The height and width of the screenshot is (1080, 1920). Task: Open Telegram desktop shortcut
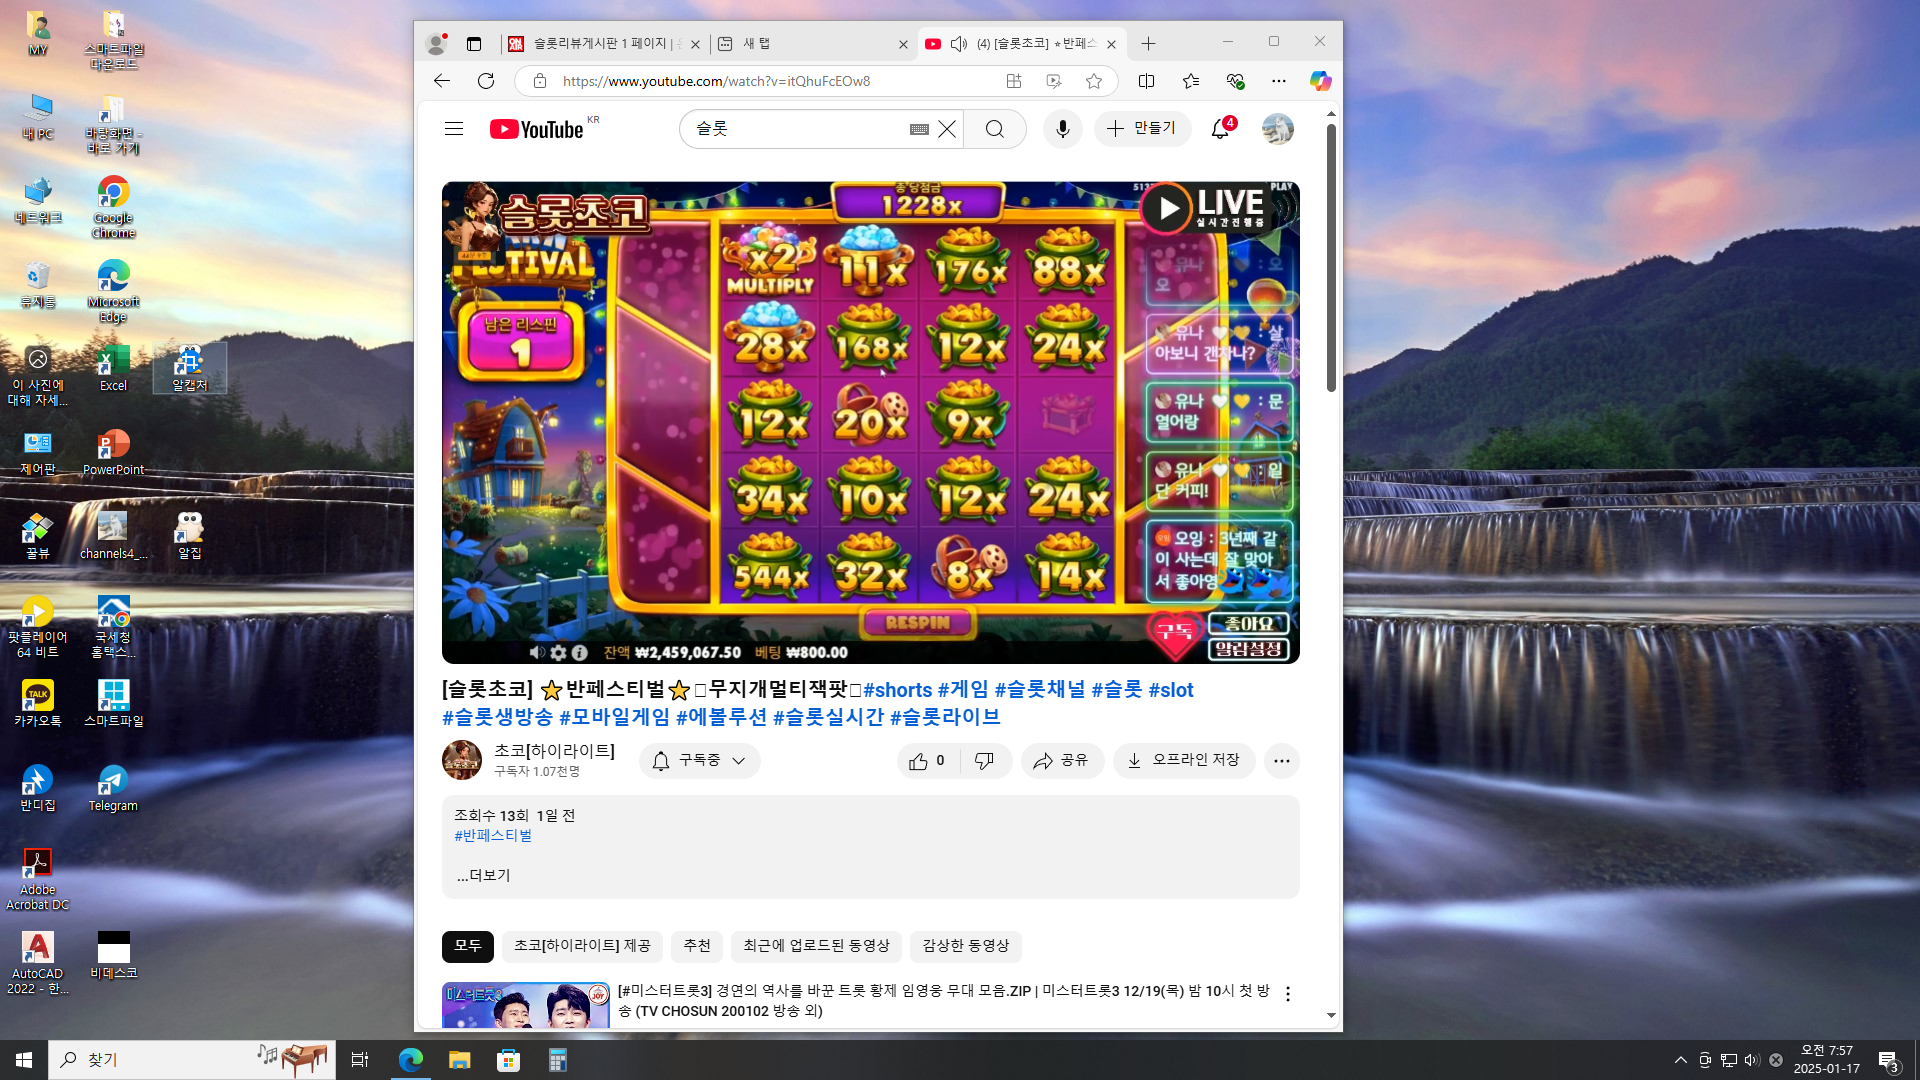pos(113,789)
